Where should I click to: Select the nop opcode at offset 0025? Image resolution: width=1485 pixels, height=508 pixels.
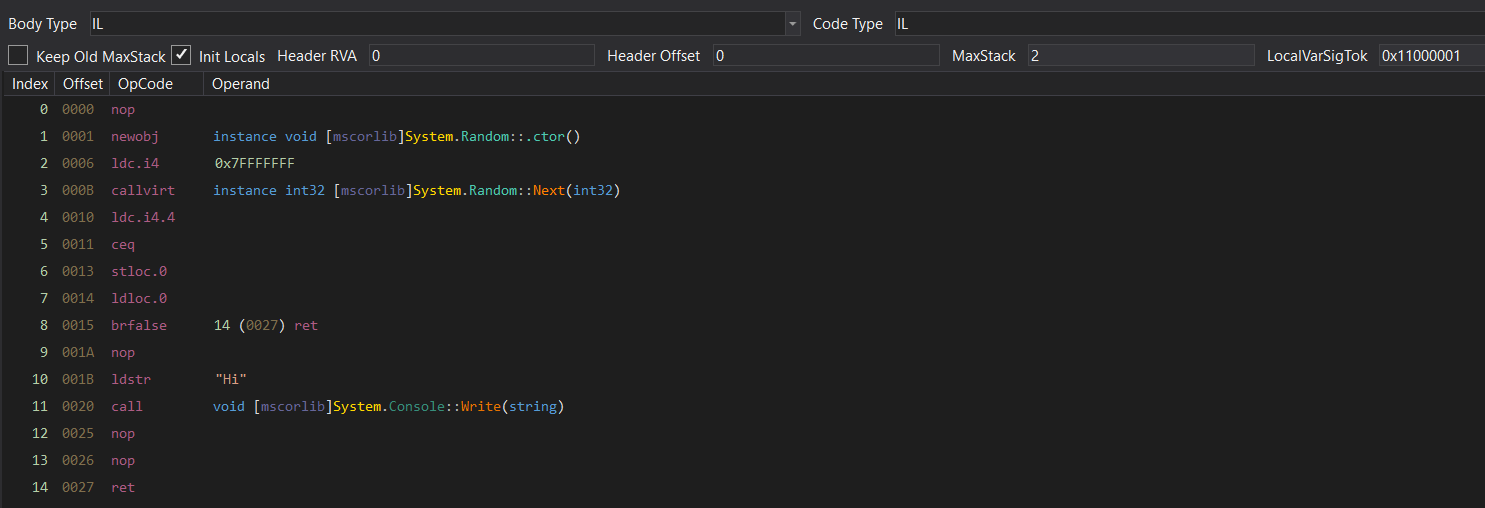[x=123, y=433]
